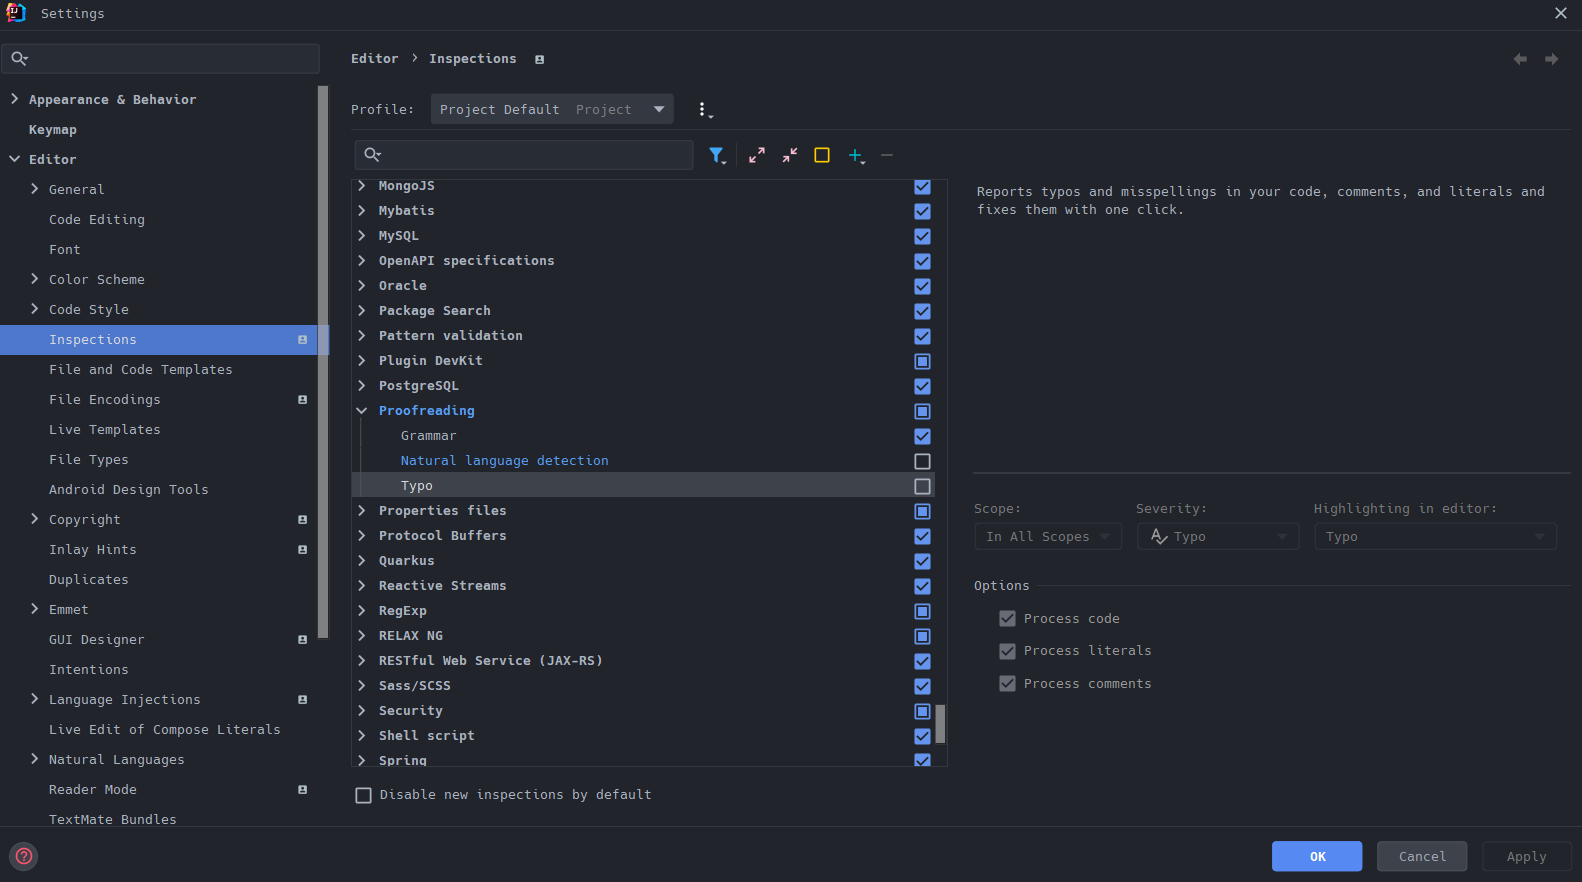Screen dimensions: 1582x882
Task: Collapse all inspection groups icon
Action: pyautogui.click(x=790, y=155)
